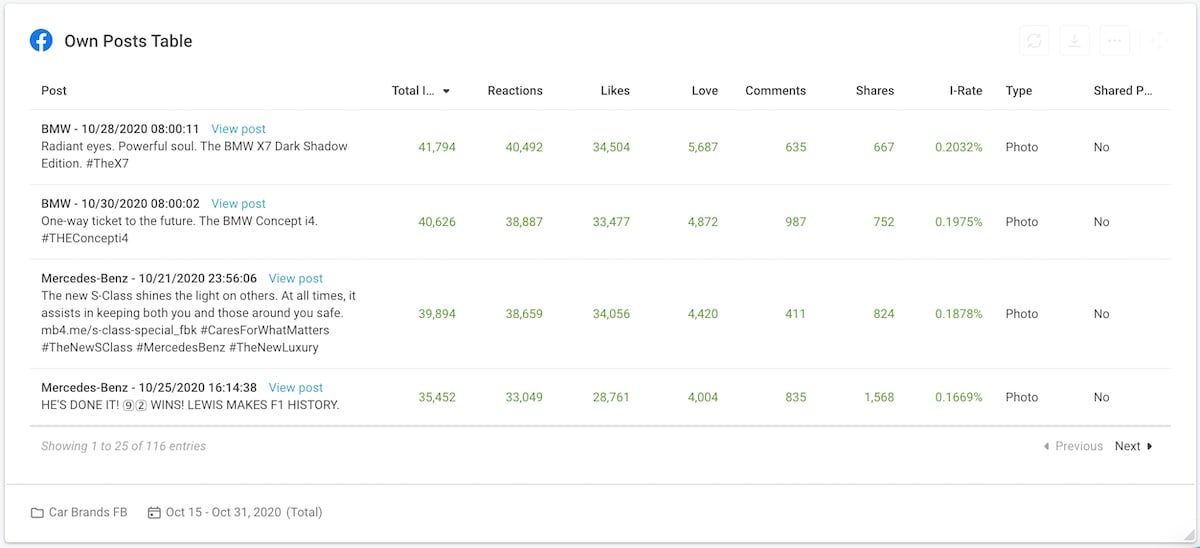This screenshot has height=548, width=1200.
Task: Click LEWIS MAKES F1 HISTORY post text
Action: [x=190, y=405]
